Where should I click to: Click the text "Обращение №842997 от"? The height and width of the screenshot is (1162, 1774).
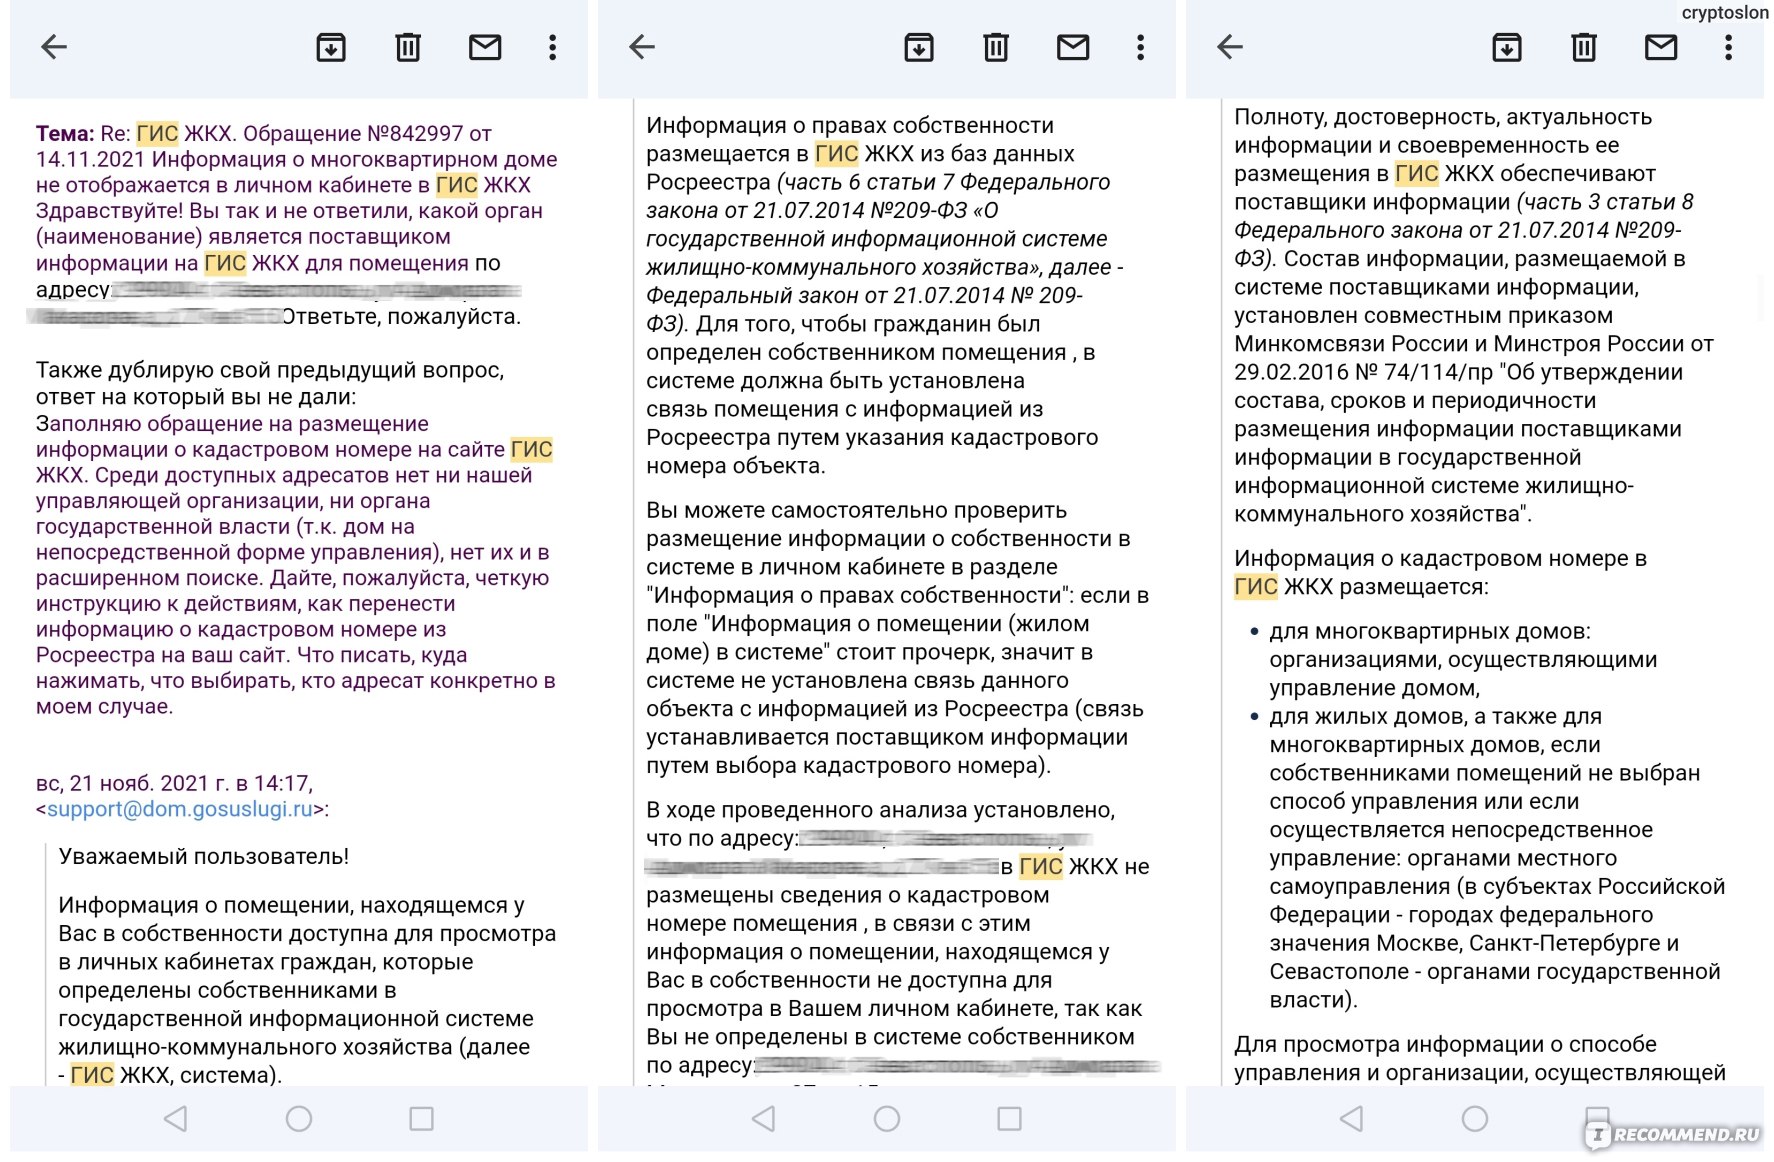(367, 133)
